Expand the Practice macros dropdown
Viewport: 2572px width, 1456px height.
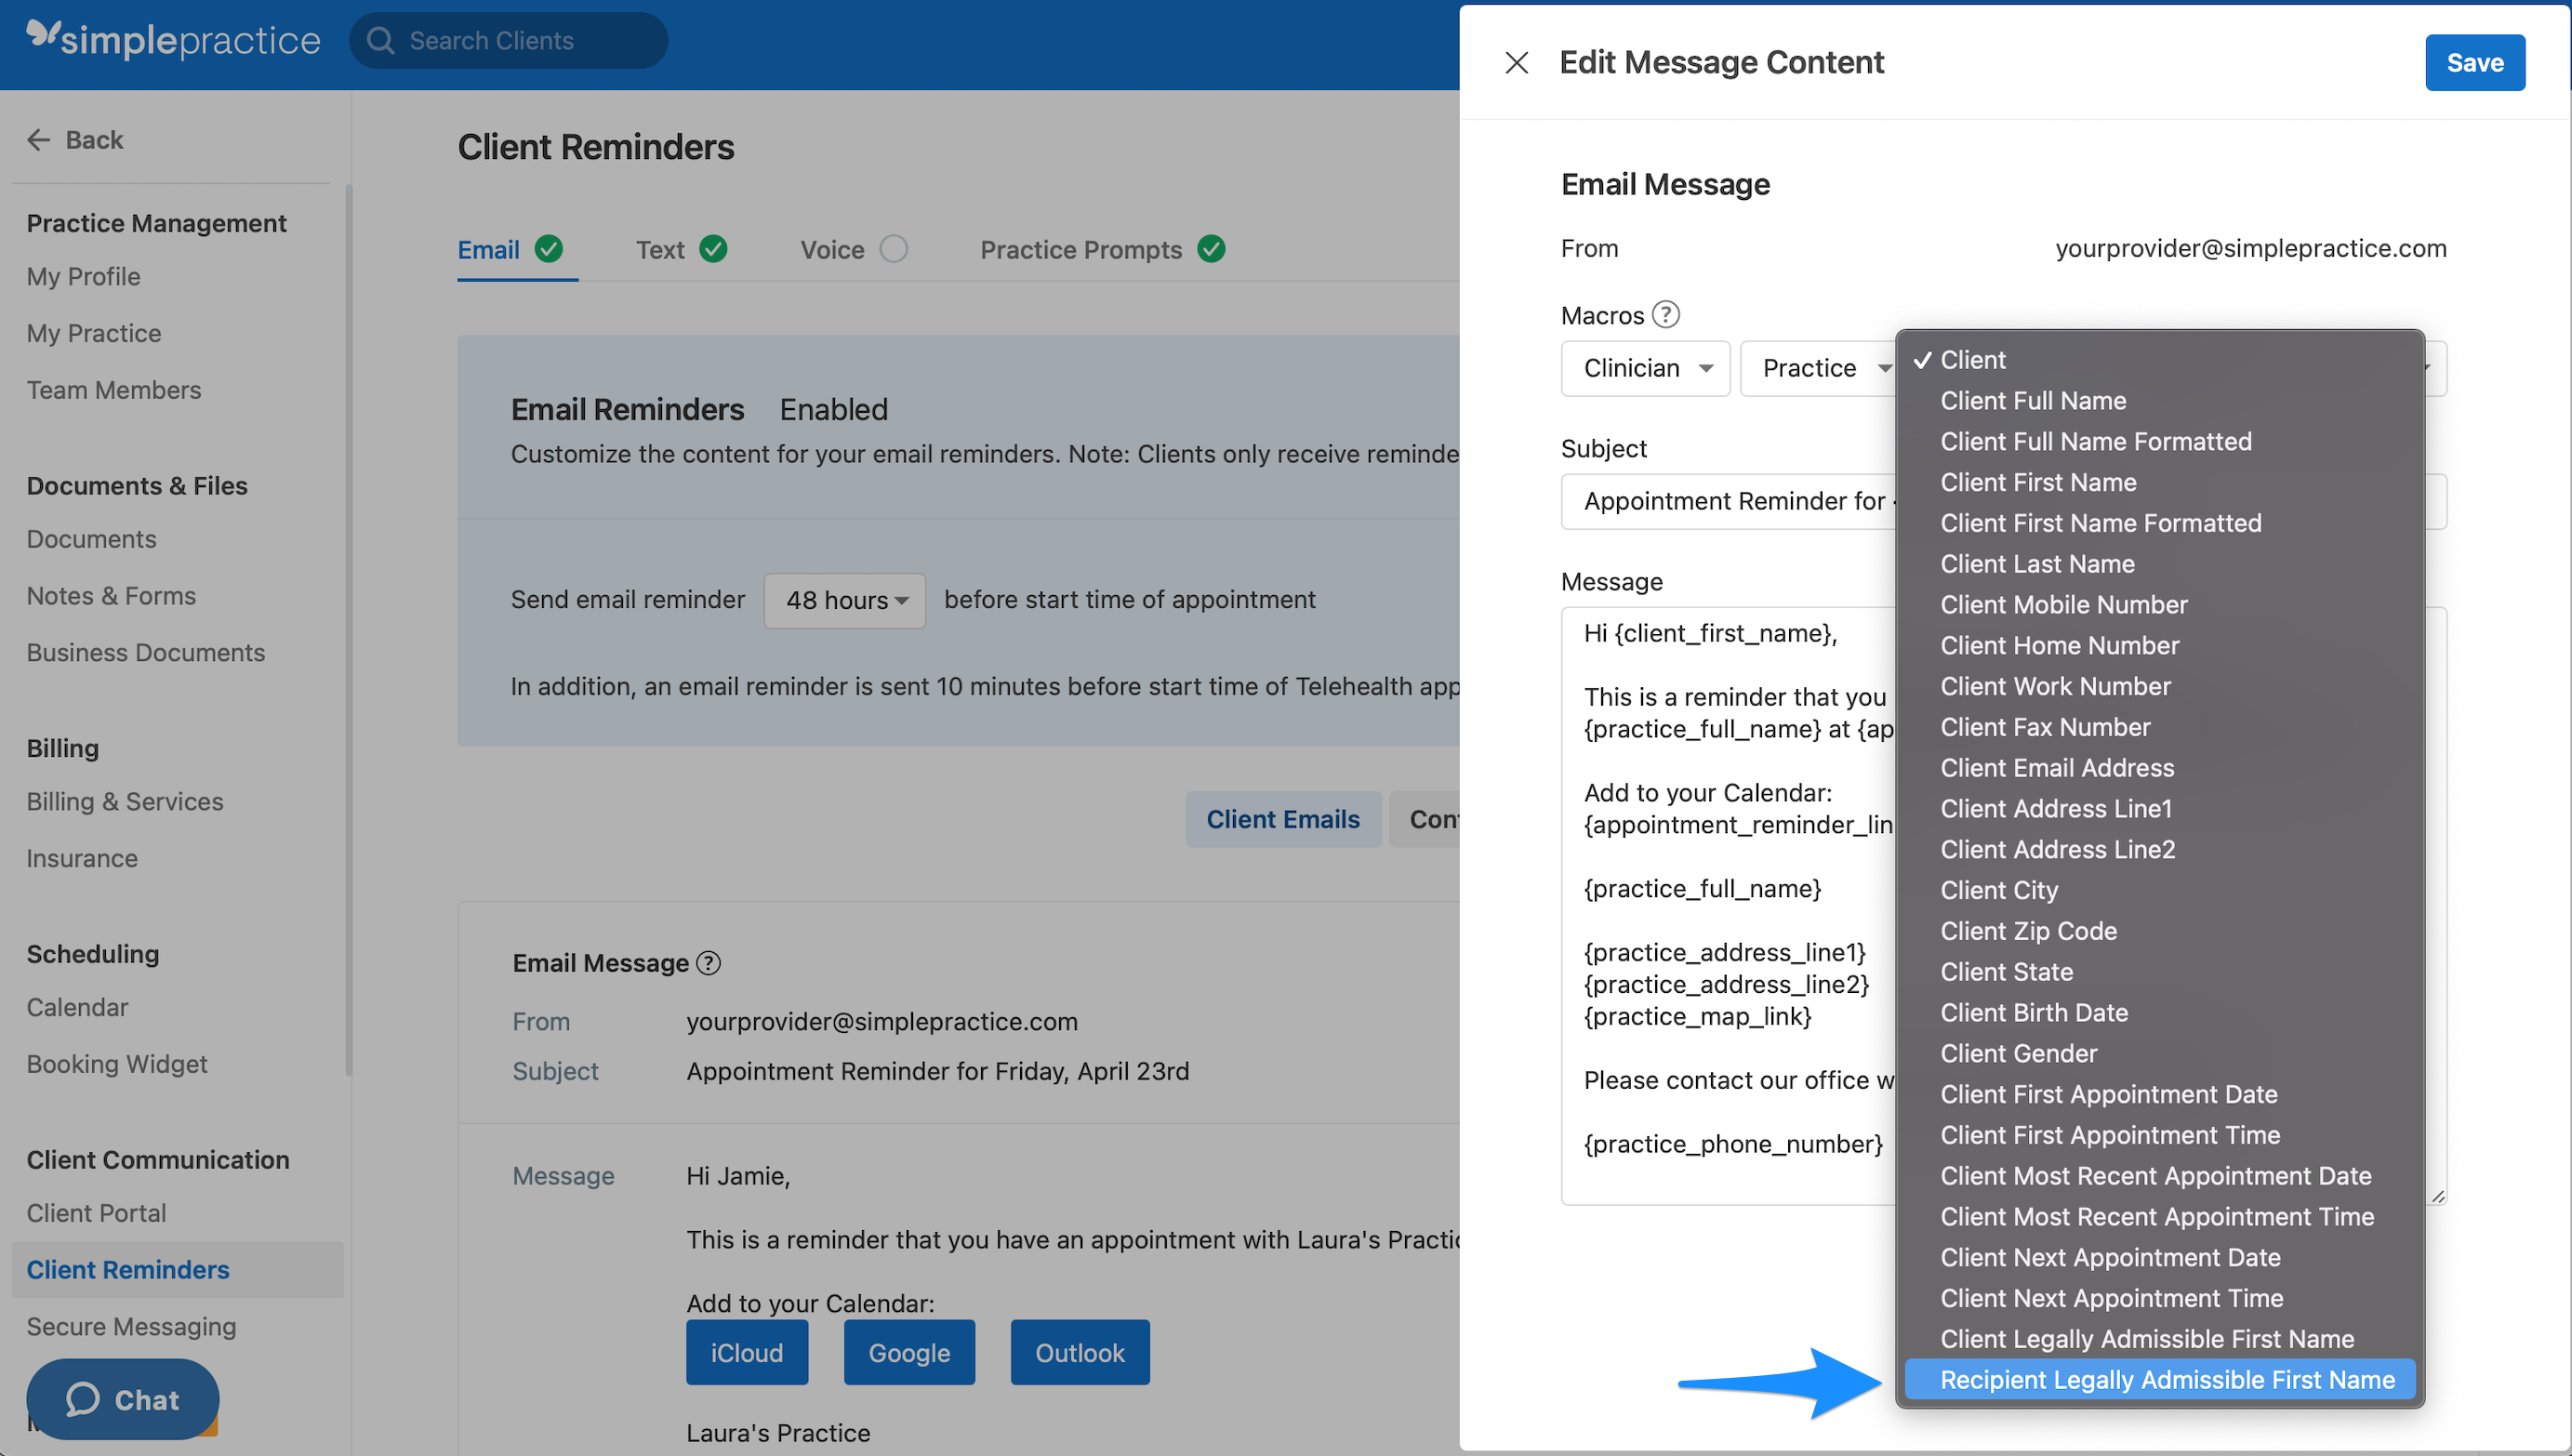click(1819, 369)
